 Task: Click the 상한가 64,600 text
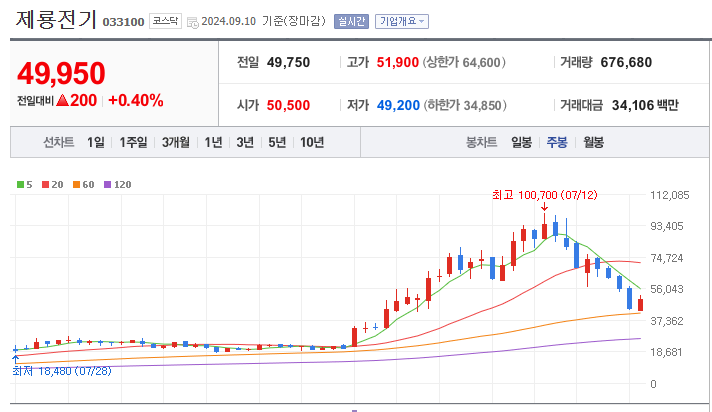point(464,62)
